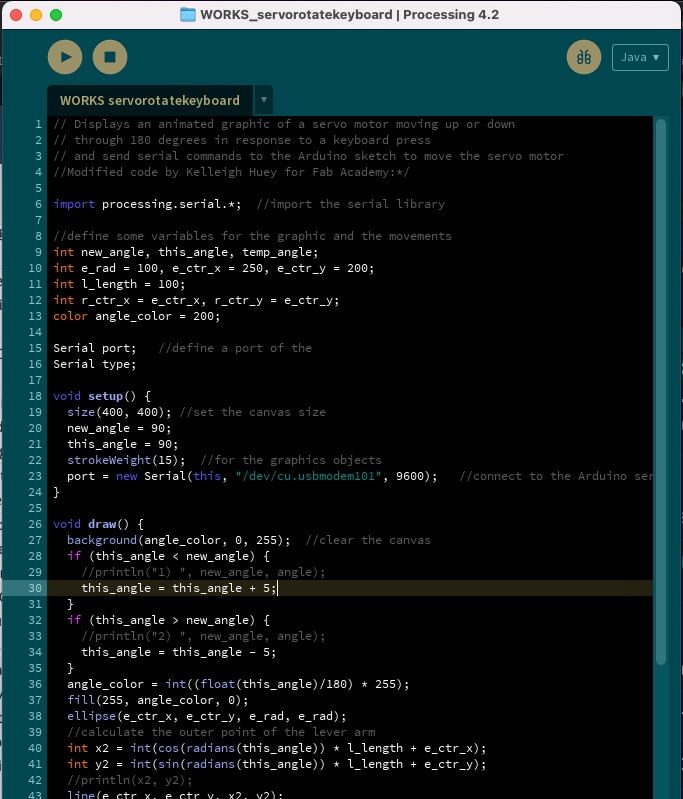Click line number 30 in the gutter

tap(35, 588)
